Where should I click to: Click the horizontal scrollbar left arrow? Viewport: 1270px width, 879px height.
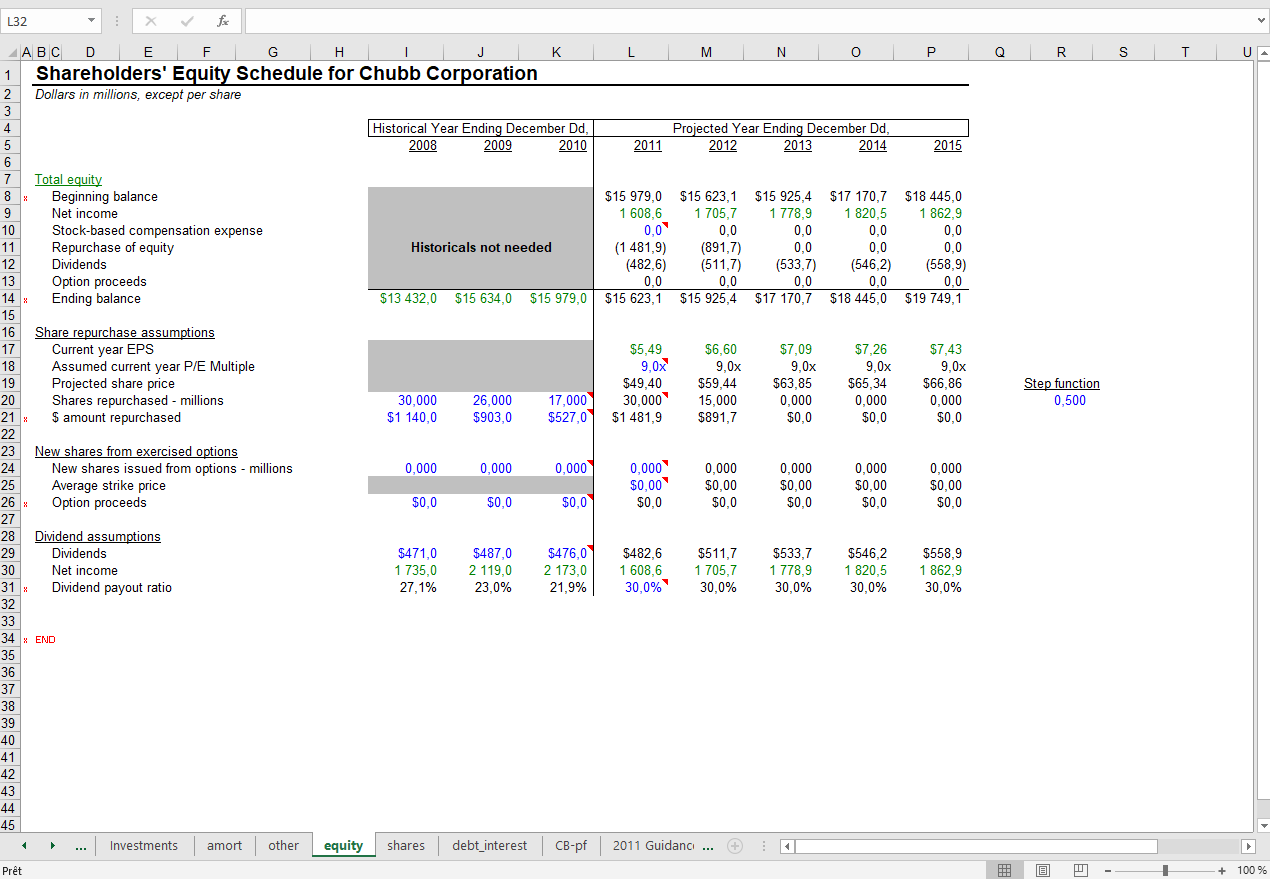787,846
